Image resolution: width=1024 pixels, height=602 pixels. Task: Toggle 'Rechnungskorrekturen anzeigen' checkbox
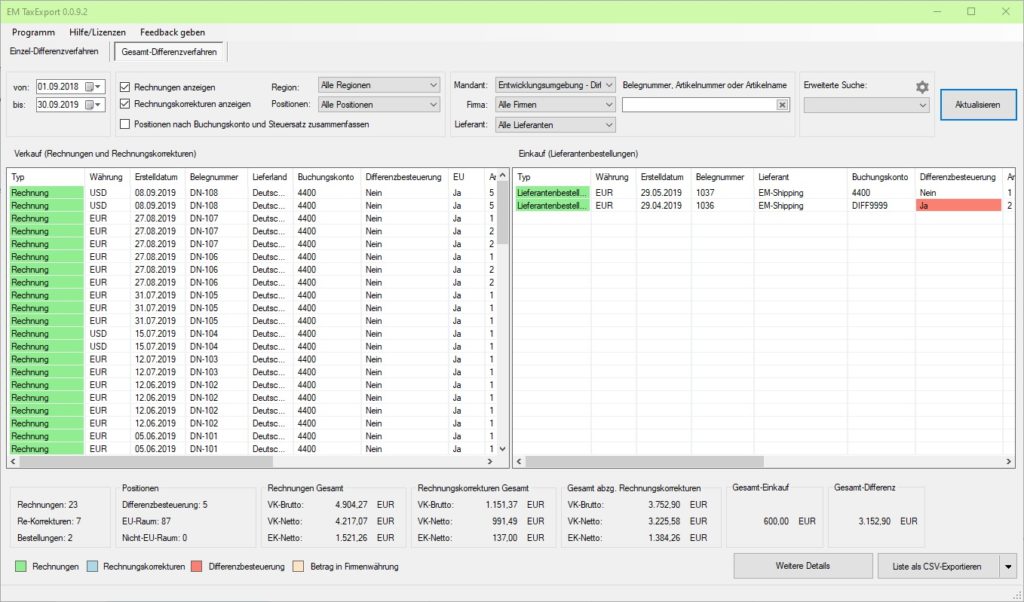[x=125, y=104]
